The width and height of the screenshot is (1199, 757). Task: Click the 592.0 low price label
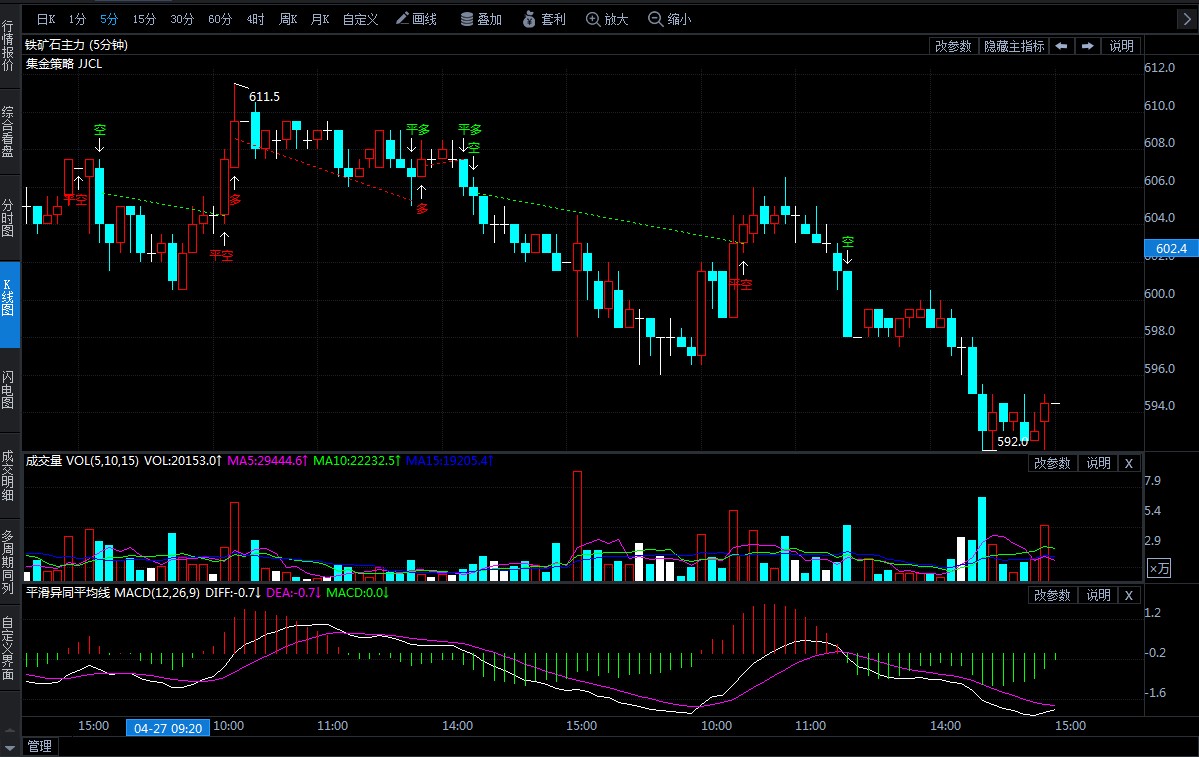[1012, 441]
